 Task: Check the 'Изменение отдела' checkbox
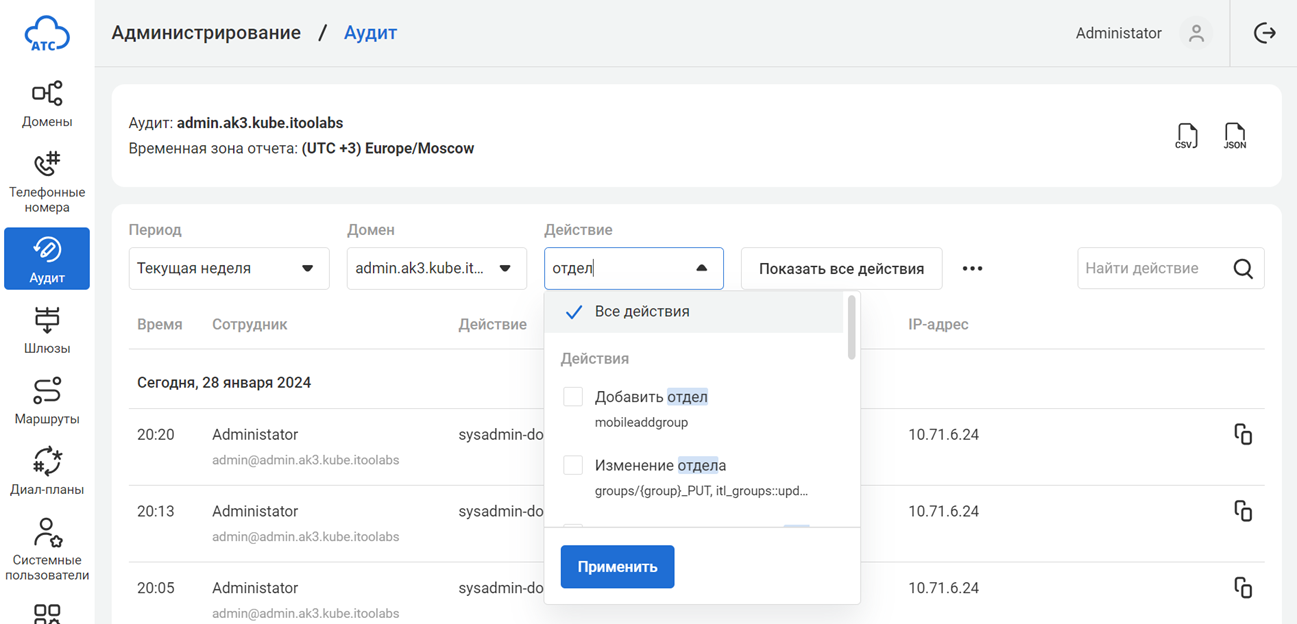point(573,465)
